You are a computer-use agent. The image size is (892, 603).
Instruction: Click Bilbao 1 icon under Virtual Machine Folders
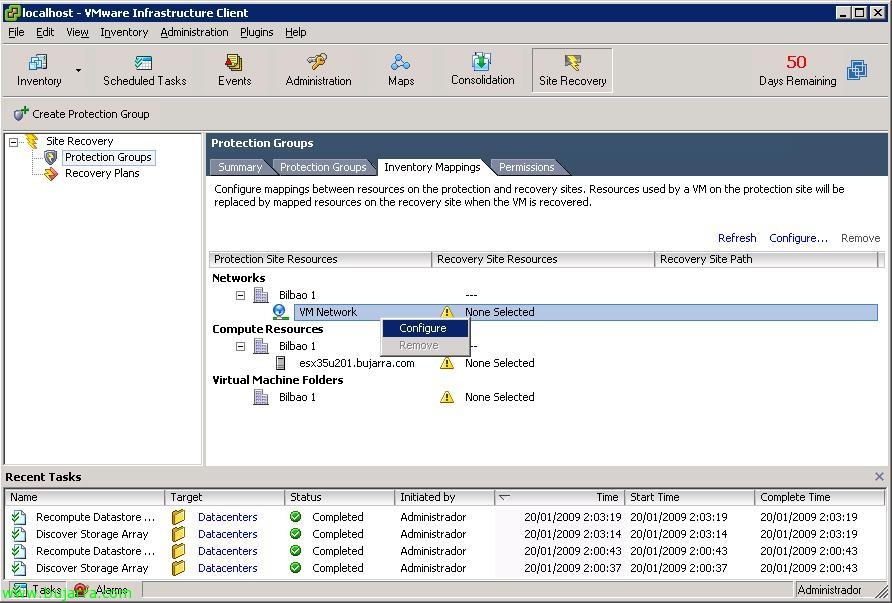[261, 397]
